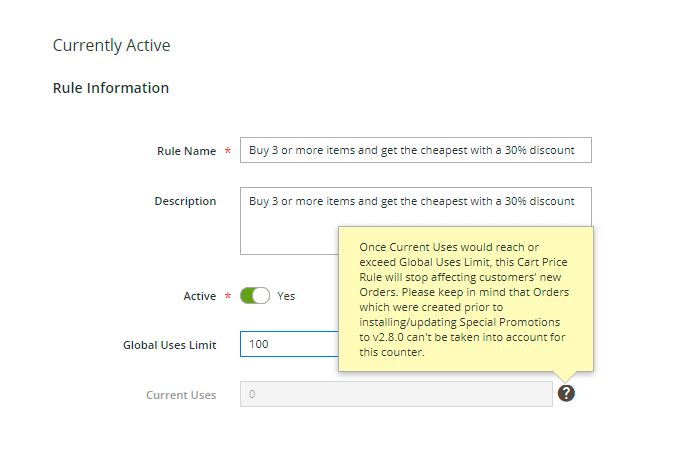Click the Active field label
This screenshot has height=453, width=677.
click(199, 296)
